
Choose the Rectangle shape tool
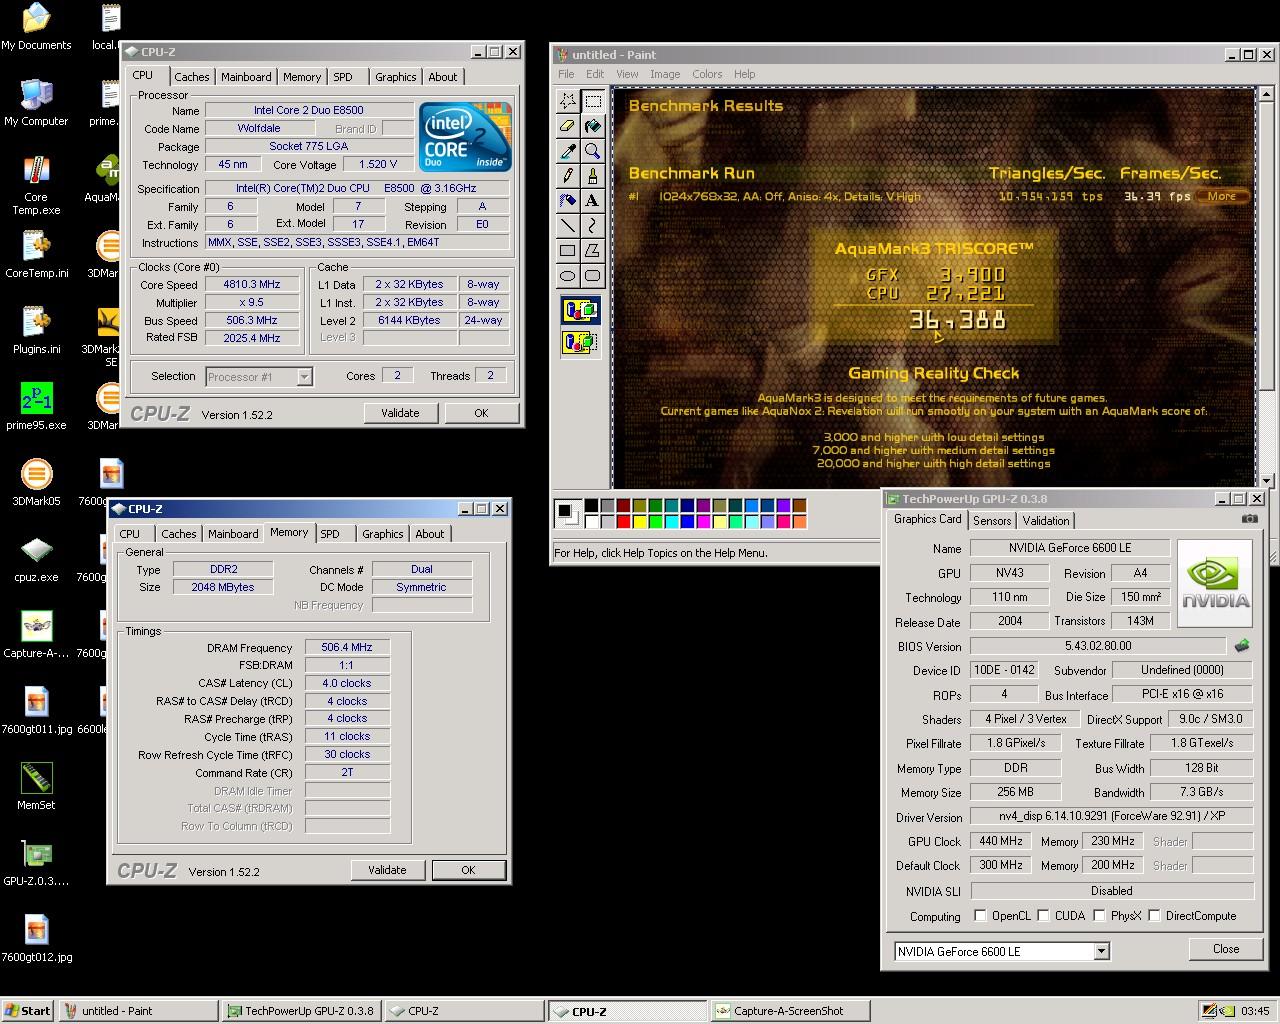[x=568, y=251]
